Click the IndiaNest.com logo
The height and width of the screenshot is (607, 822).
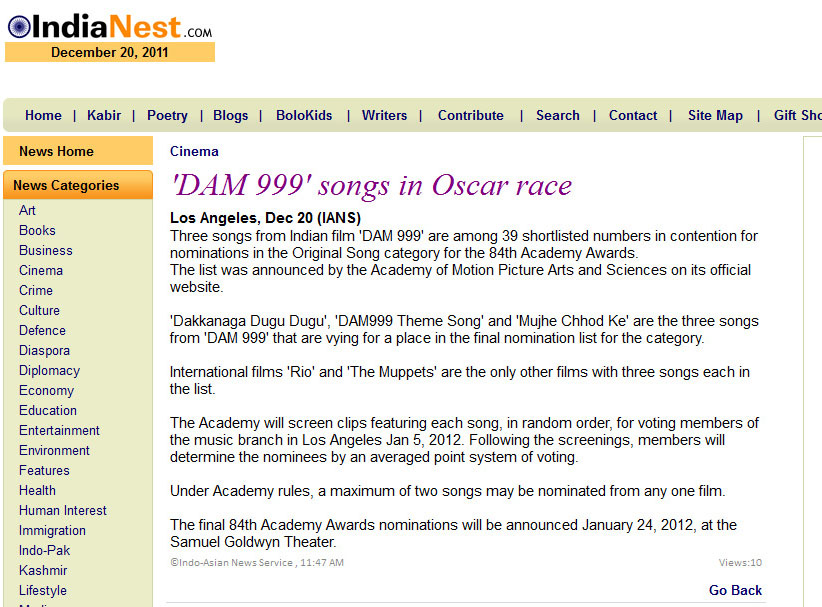tap(109, 26)
